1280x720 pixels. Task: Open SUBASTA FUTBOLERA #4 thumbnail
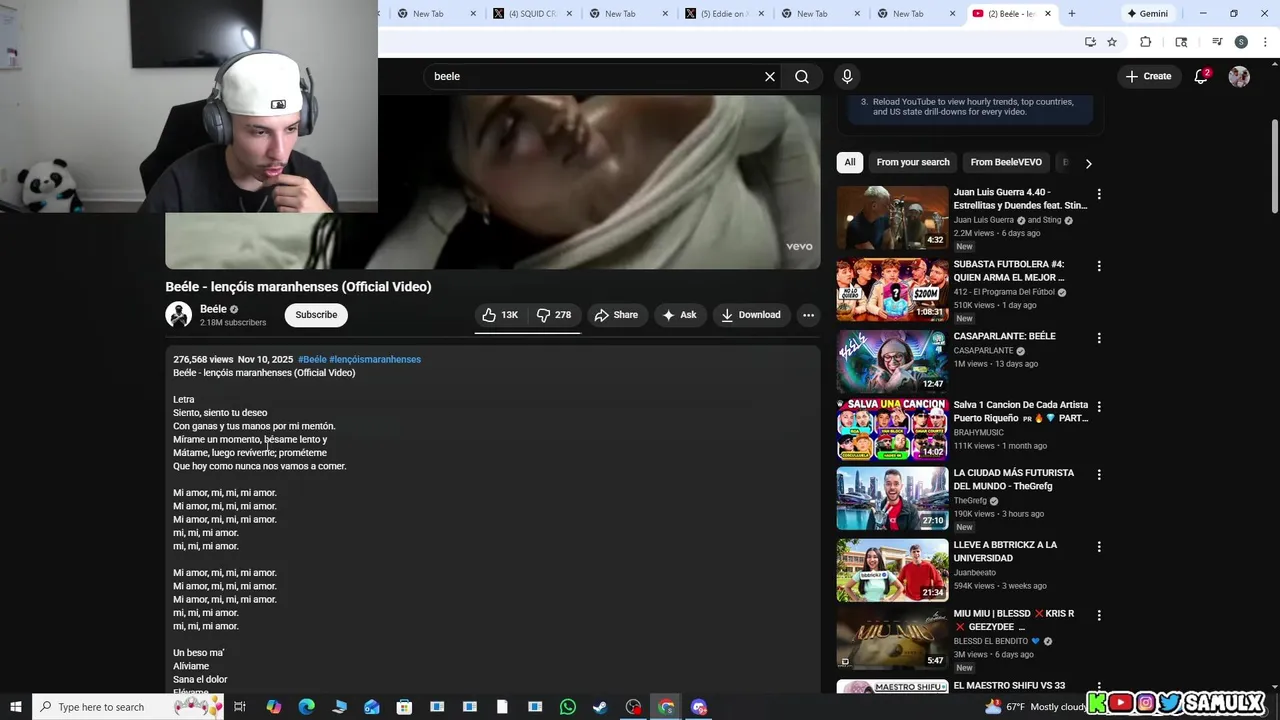tap(892, 290)
